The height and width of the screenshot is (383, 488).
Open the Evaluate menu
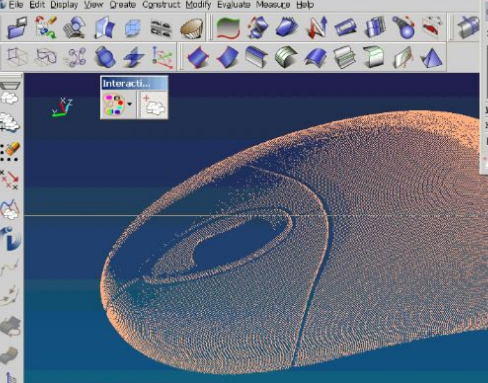point(234,5)
